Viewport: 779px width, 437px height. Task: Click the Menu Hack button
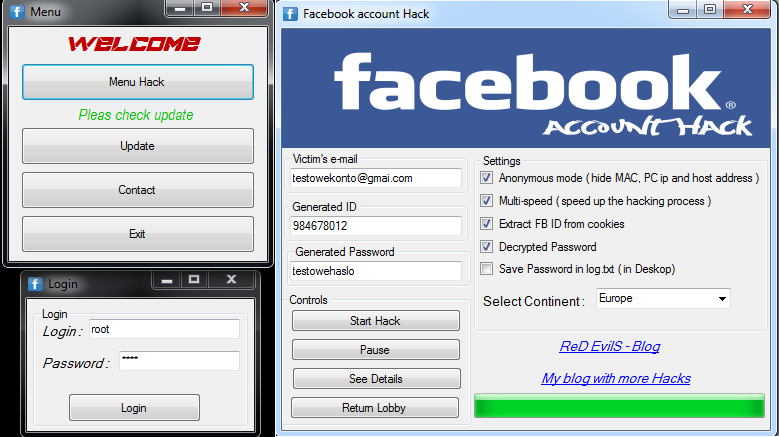138,82
